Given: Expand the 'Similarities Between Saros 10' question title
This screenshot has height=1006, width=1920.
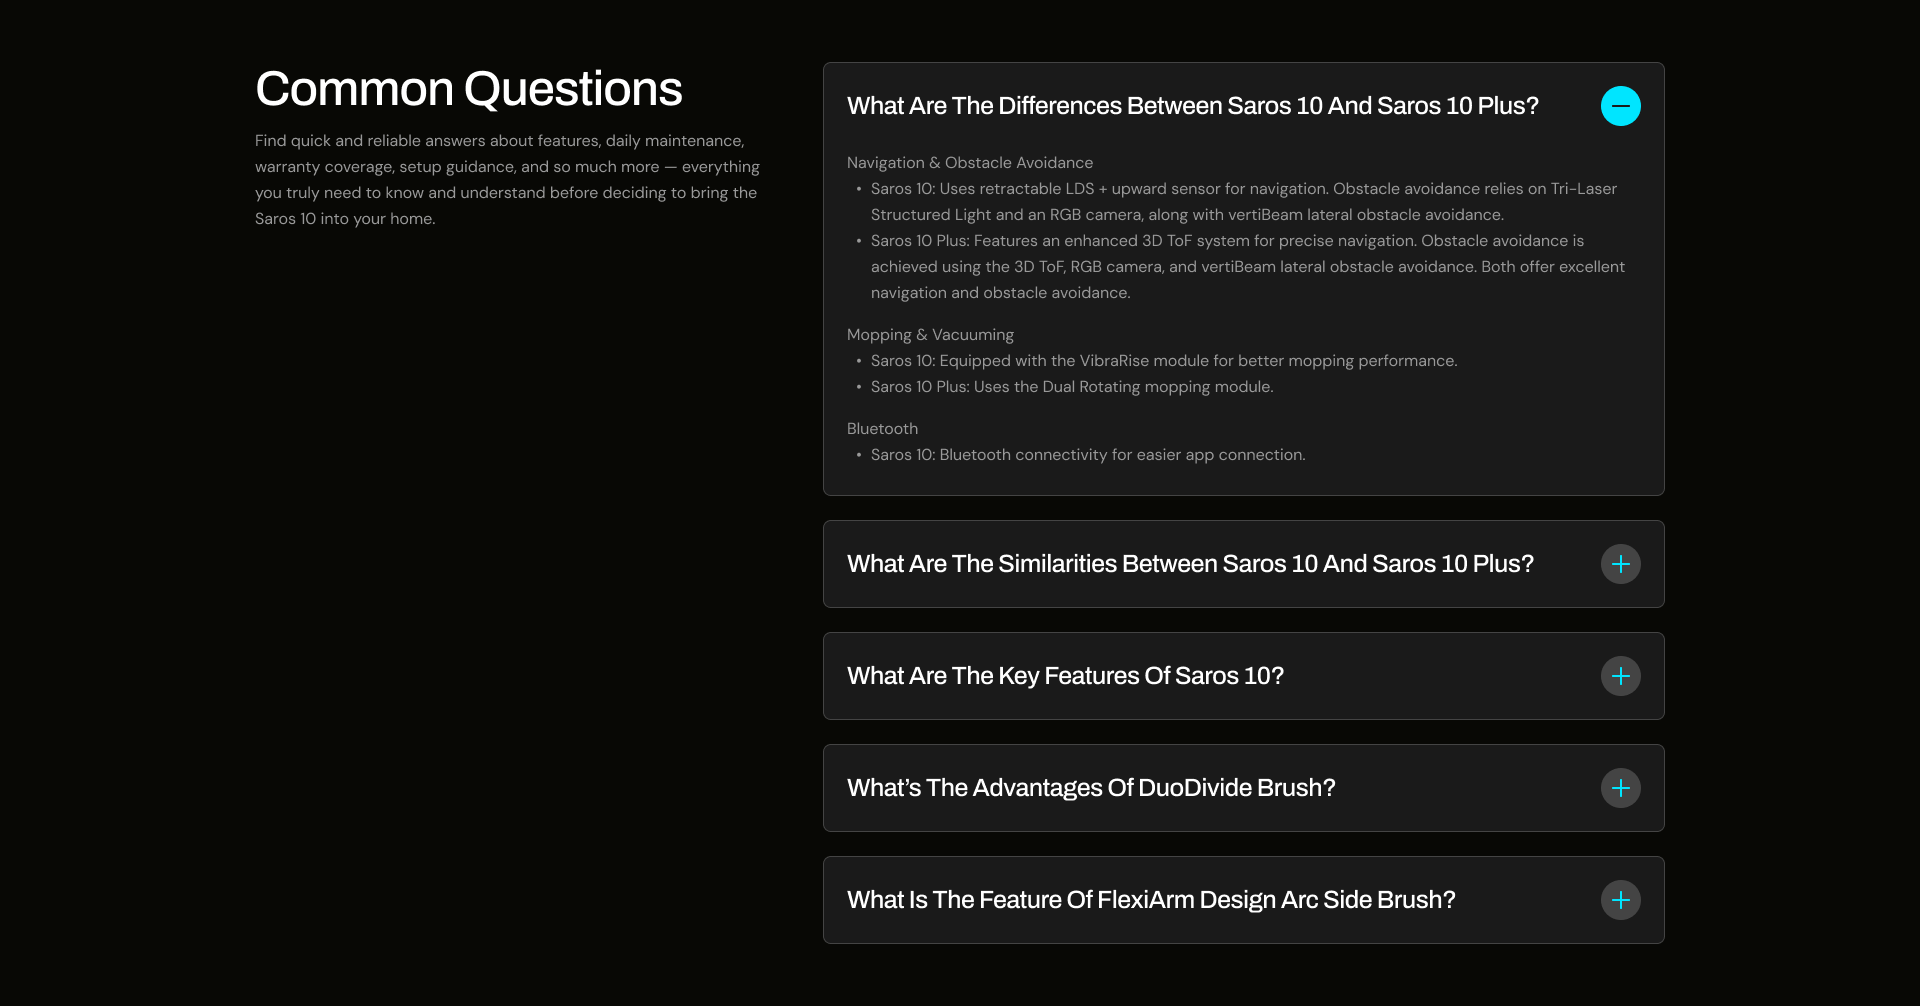Looking at the screenshot, I should pos(1190,564).
